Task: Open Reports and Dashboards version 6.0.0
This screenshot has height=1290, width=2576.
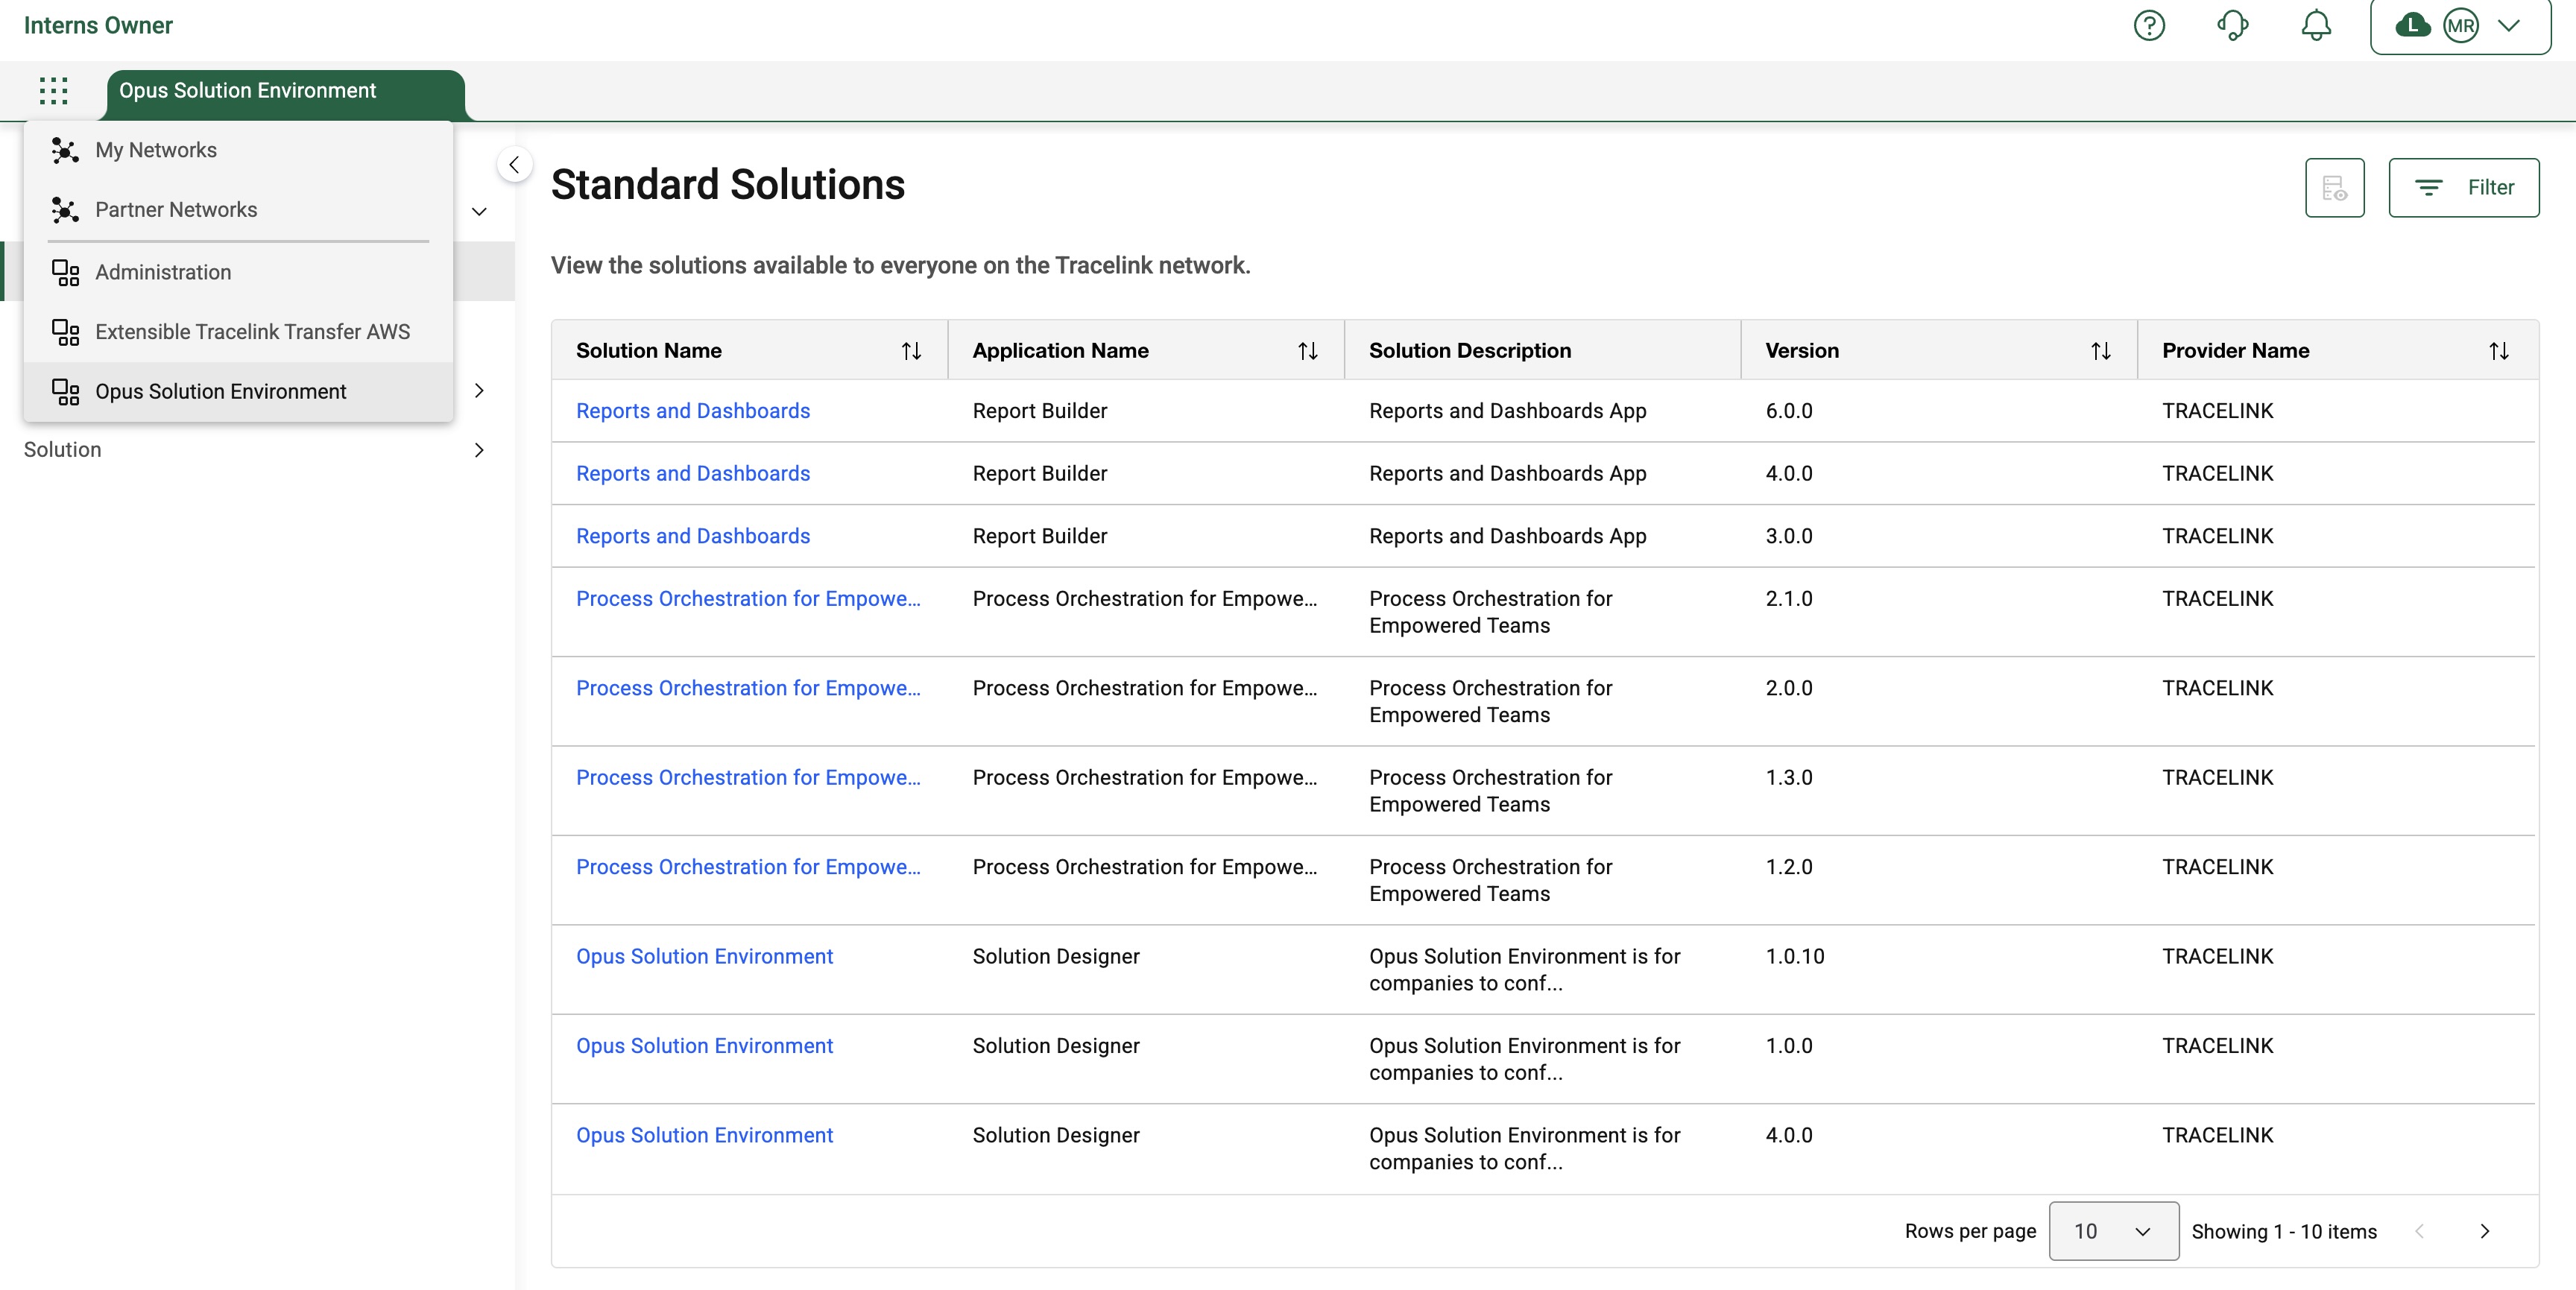Action: coord(693,411)
